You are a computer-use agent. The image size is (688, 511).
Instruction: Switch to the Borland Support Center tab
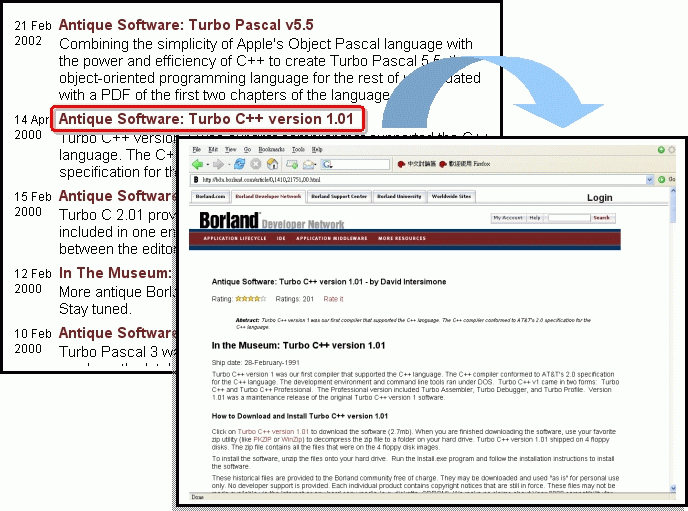click(339, 197)
